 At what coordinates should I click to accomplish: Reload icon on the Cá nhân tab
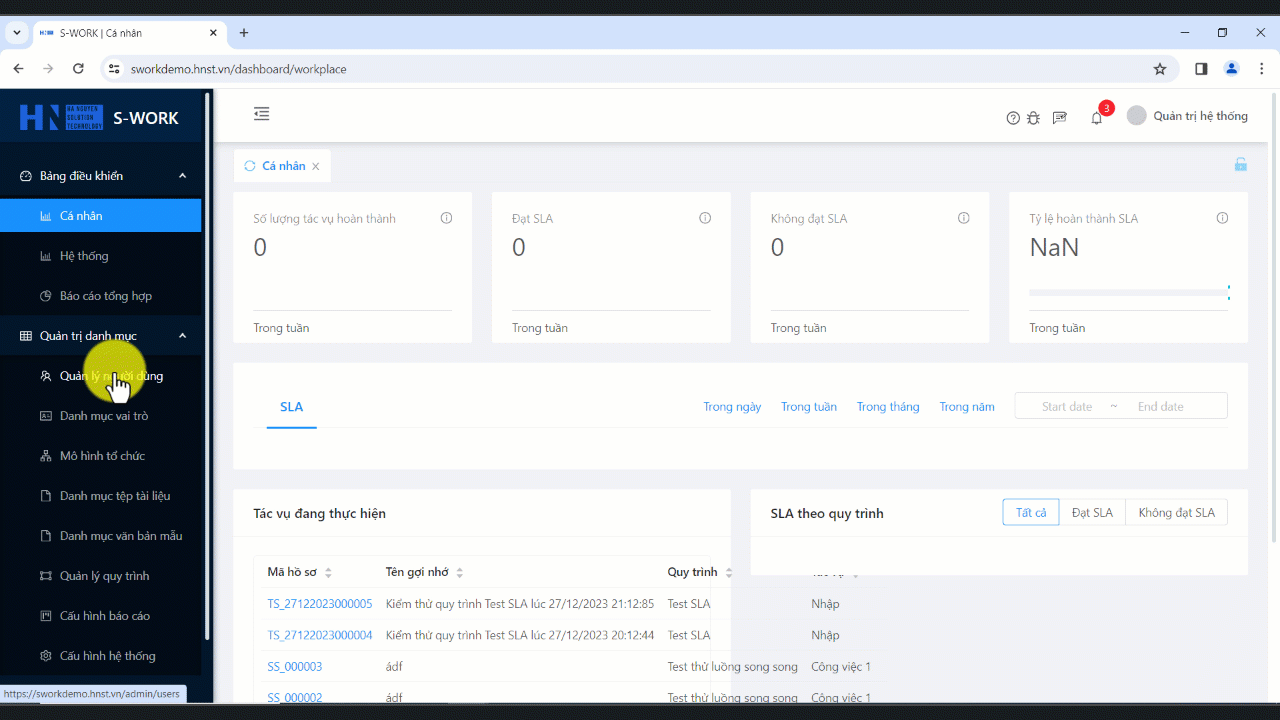click(x=250, y=166)
